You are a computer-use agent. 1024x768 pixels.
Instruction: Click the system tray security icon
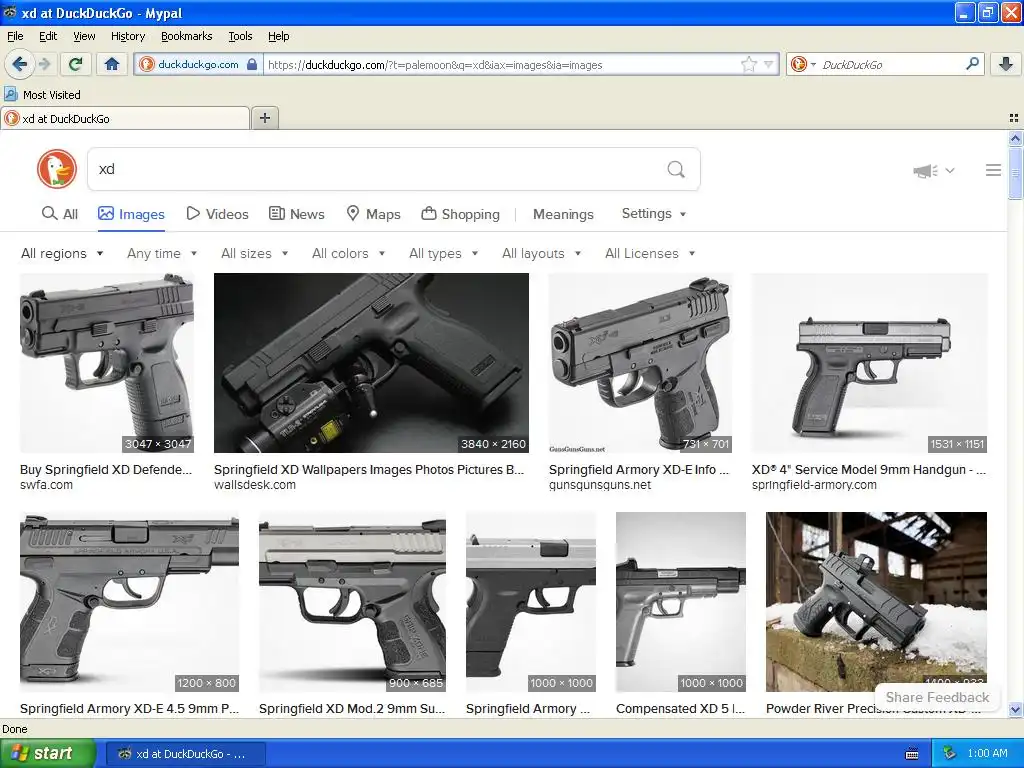click(950, 753)
